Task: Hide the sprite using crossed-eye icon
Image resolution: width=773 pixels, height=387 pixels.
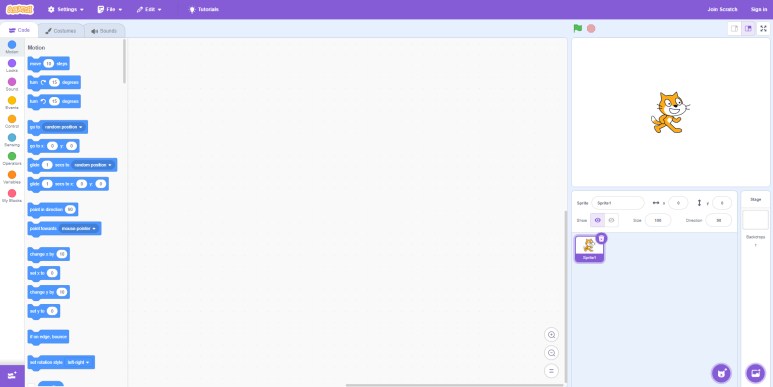Action: tap(611, 220)
